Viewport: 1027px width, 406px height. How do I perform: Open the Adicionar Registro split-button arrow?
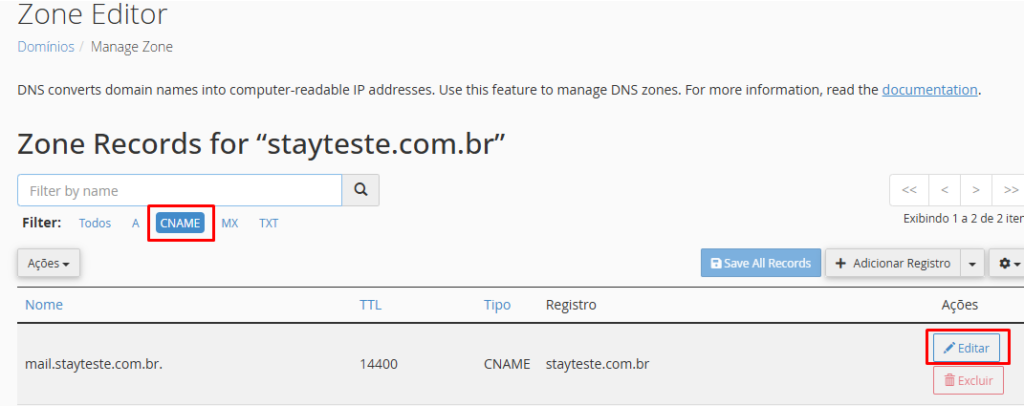pos(972,263)
